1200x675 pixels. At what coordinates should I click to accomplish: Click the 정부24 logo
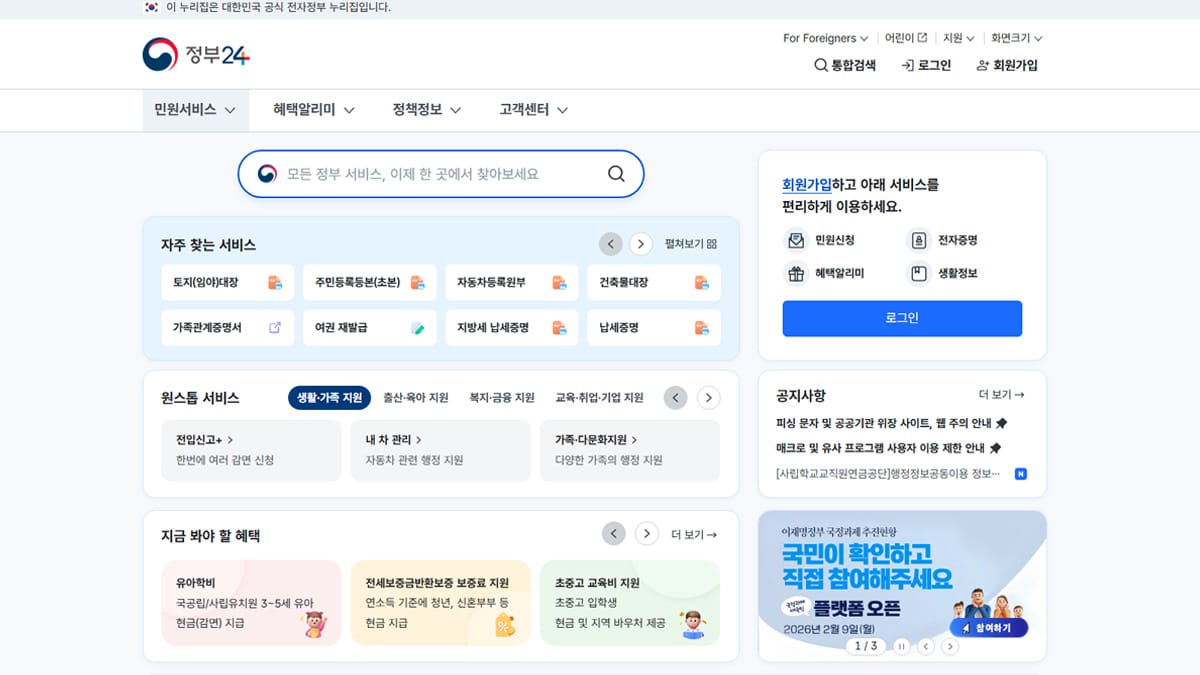click(x=196, y=54)
